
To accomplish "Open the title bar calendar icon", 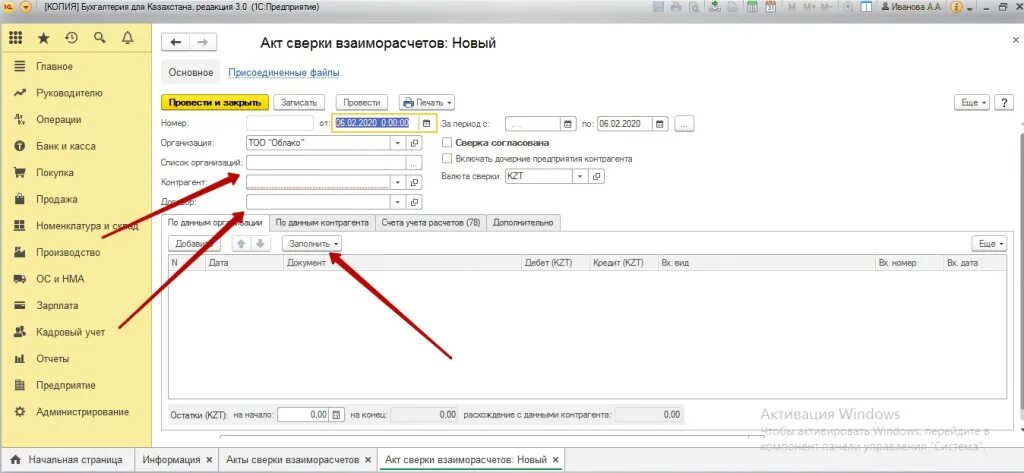I will tap(771, 8).
